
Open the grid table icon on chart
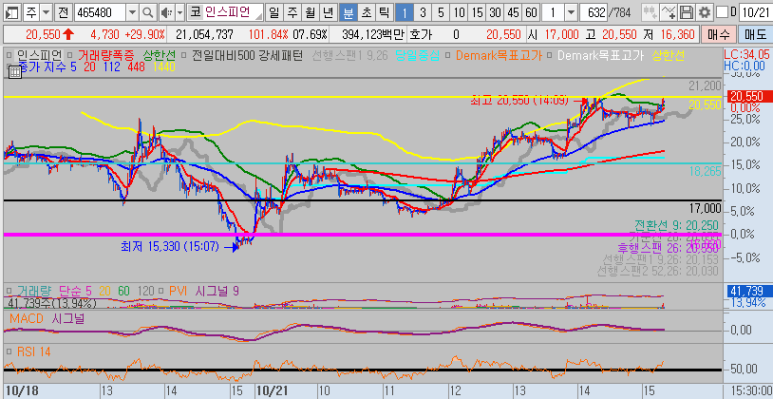click(x=15, y=72)
